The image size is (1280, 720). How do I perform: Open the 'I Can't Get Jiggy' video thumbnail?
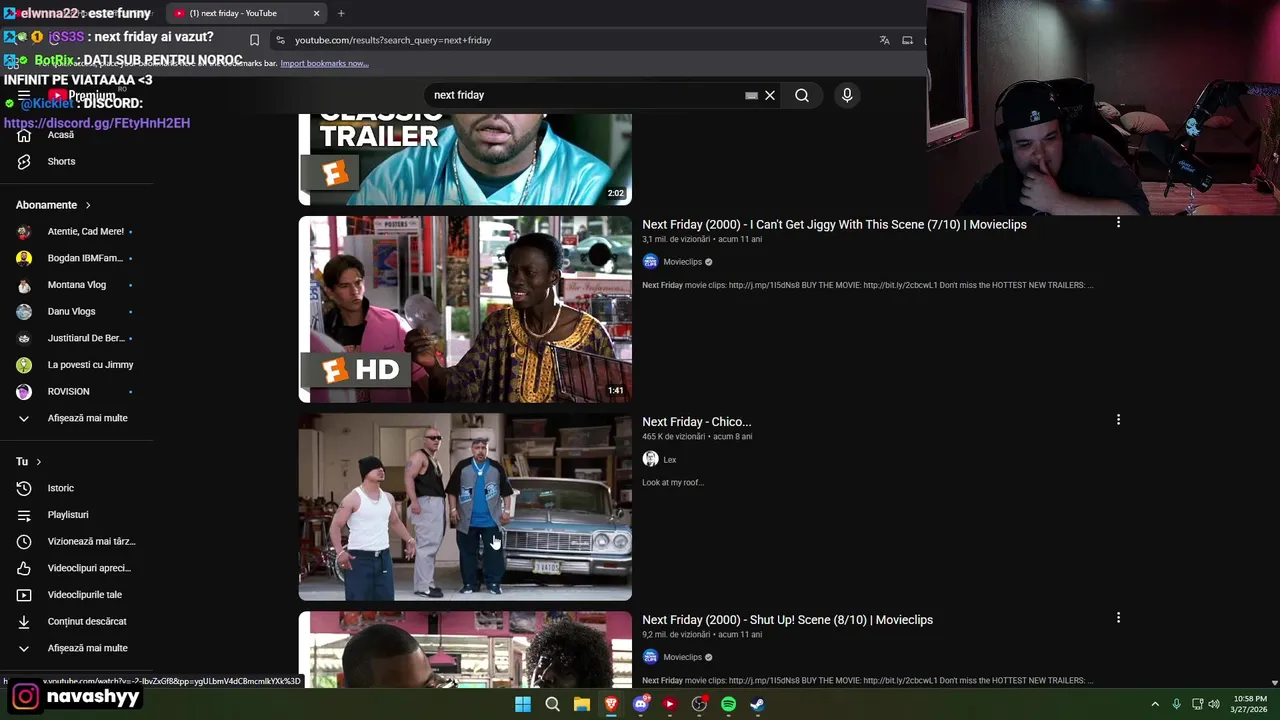click(x=465, y=310)
